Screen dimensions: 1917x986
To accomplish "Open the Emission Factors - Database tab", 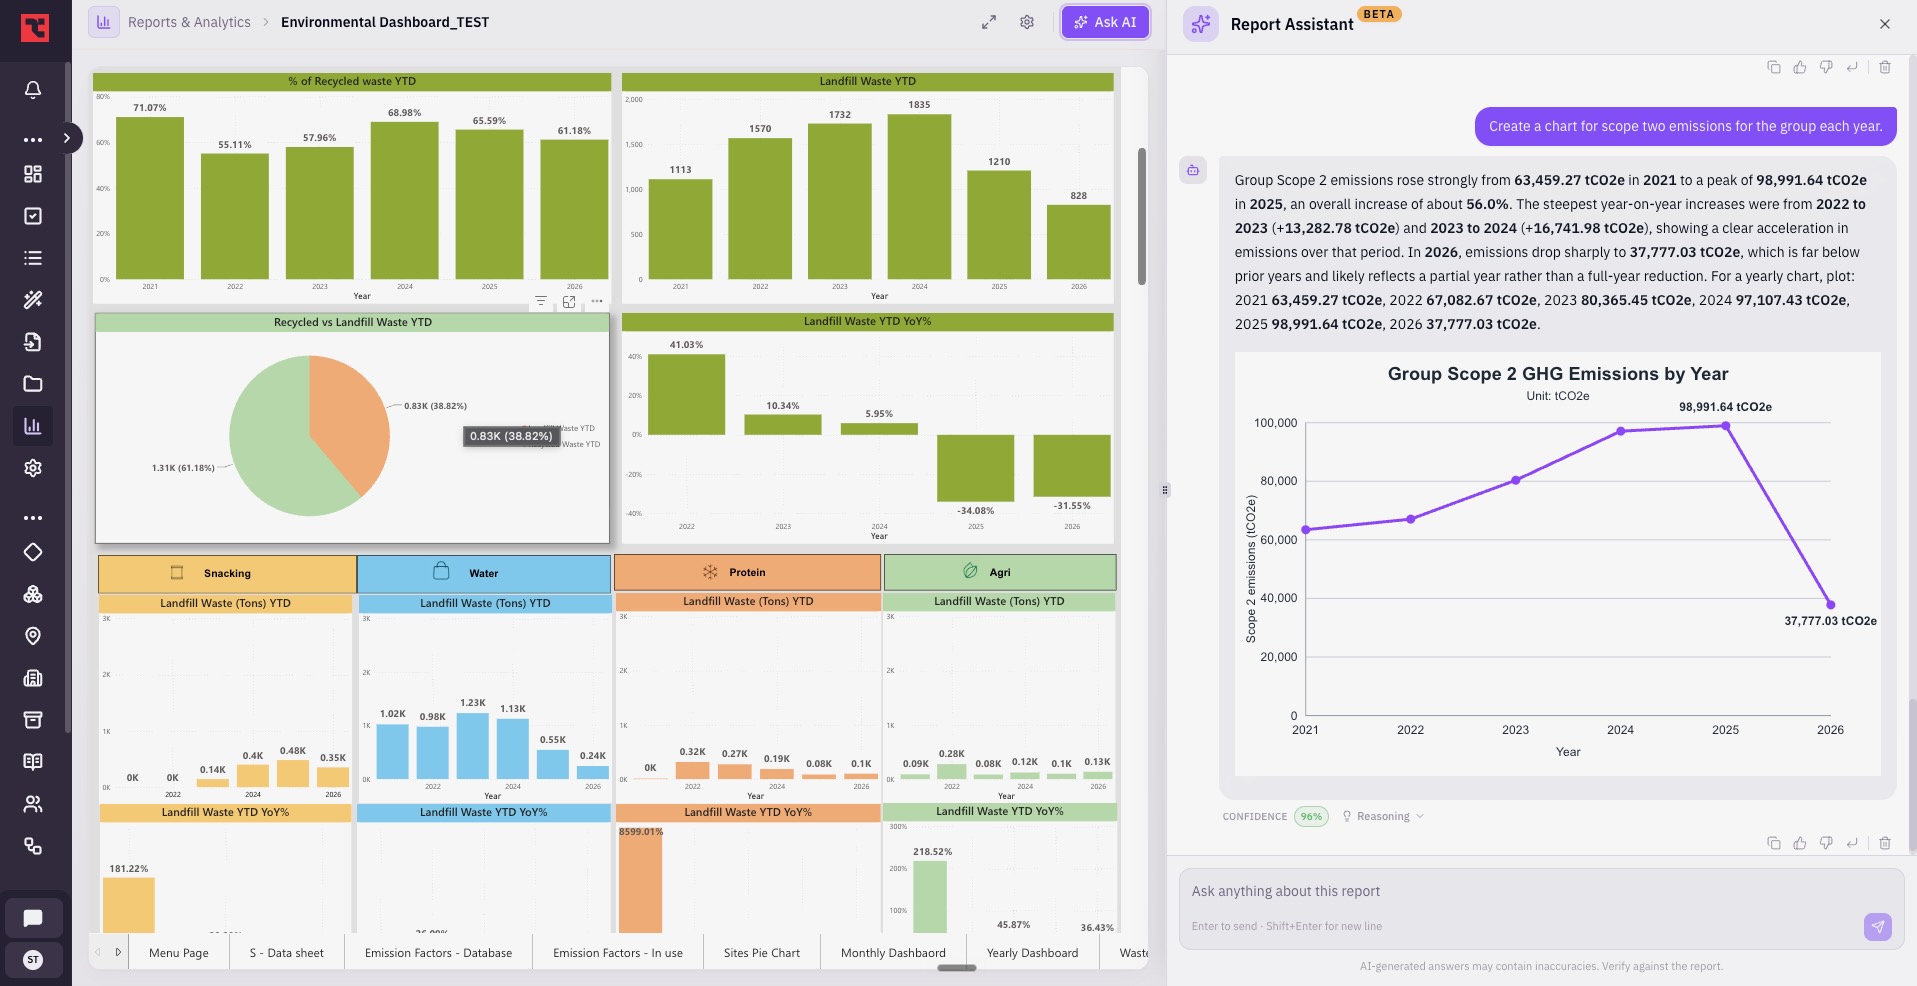I will tap(438, 953).
